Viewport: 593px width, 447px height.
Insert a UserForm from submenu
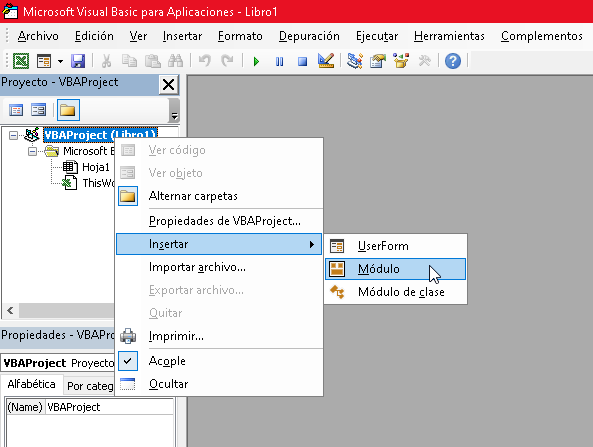click(x=395, y=246)
